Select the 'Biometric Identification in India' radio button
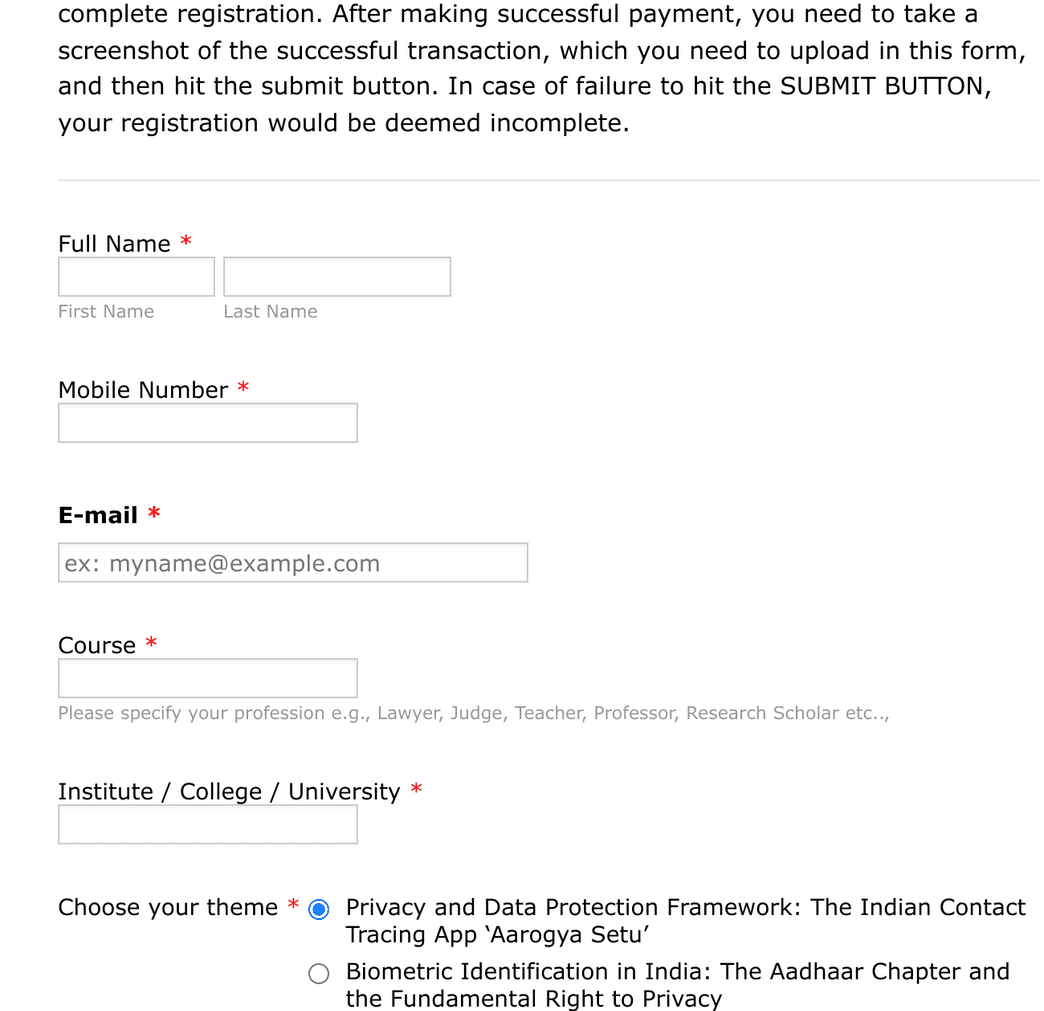 click(x=318, y=973)
